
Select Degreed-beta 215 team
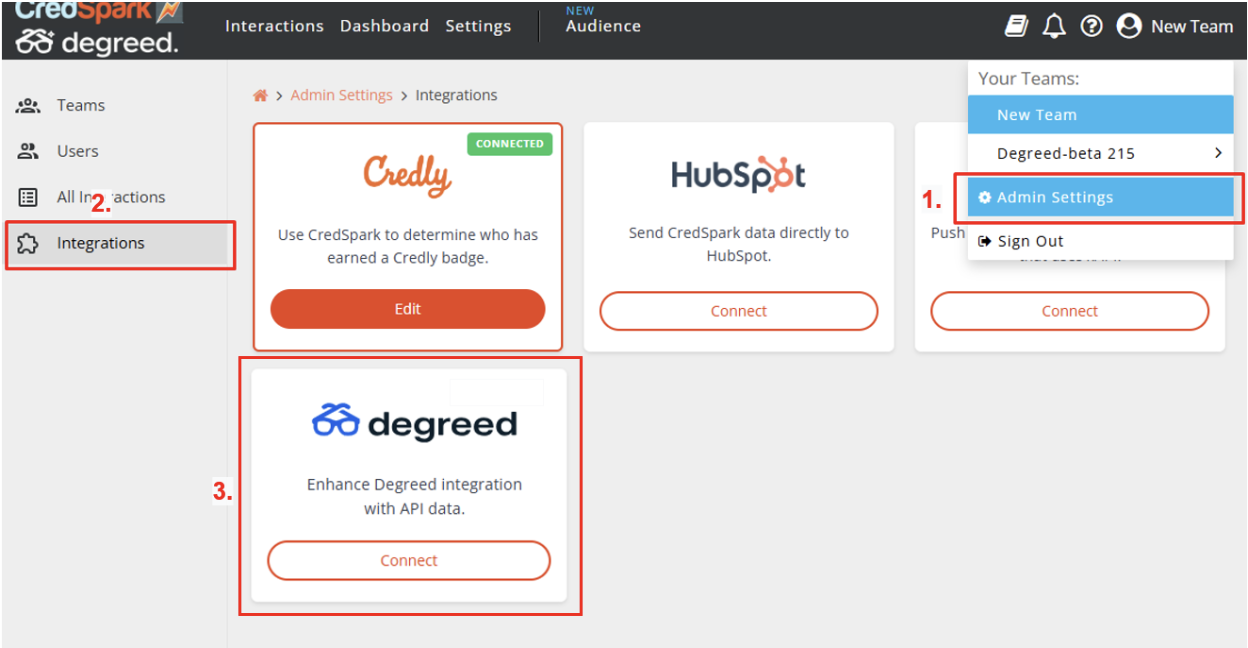(x=1100, y=153)
